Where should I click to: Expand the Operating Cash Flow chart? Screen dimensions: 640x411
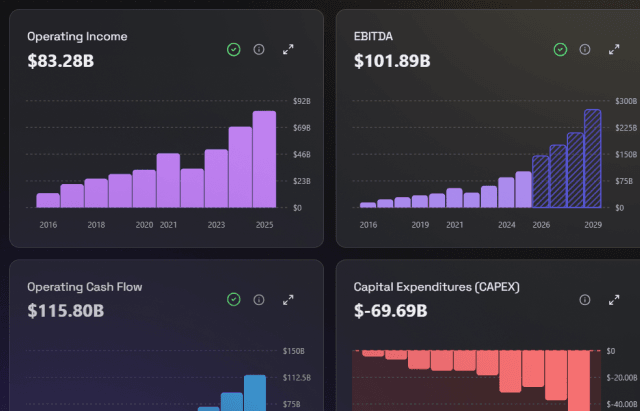tap(288, 300)
